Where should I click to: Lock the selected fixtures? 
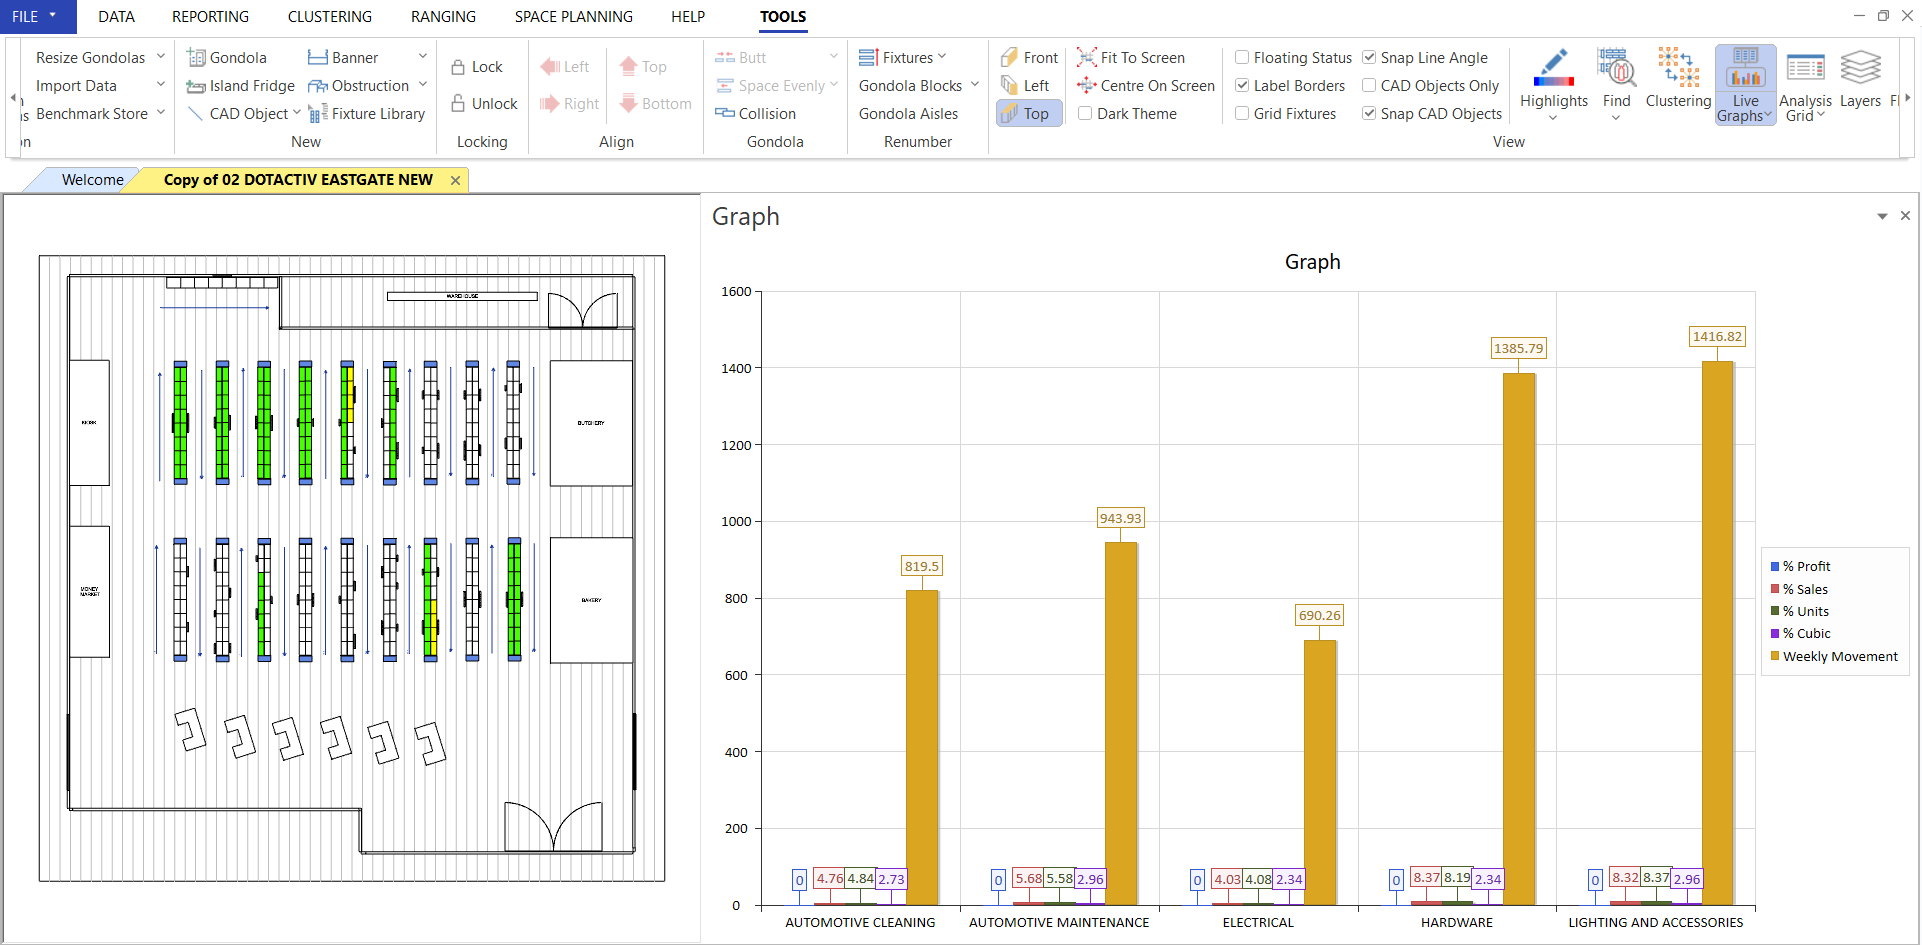click(477, 67)
